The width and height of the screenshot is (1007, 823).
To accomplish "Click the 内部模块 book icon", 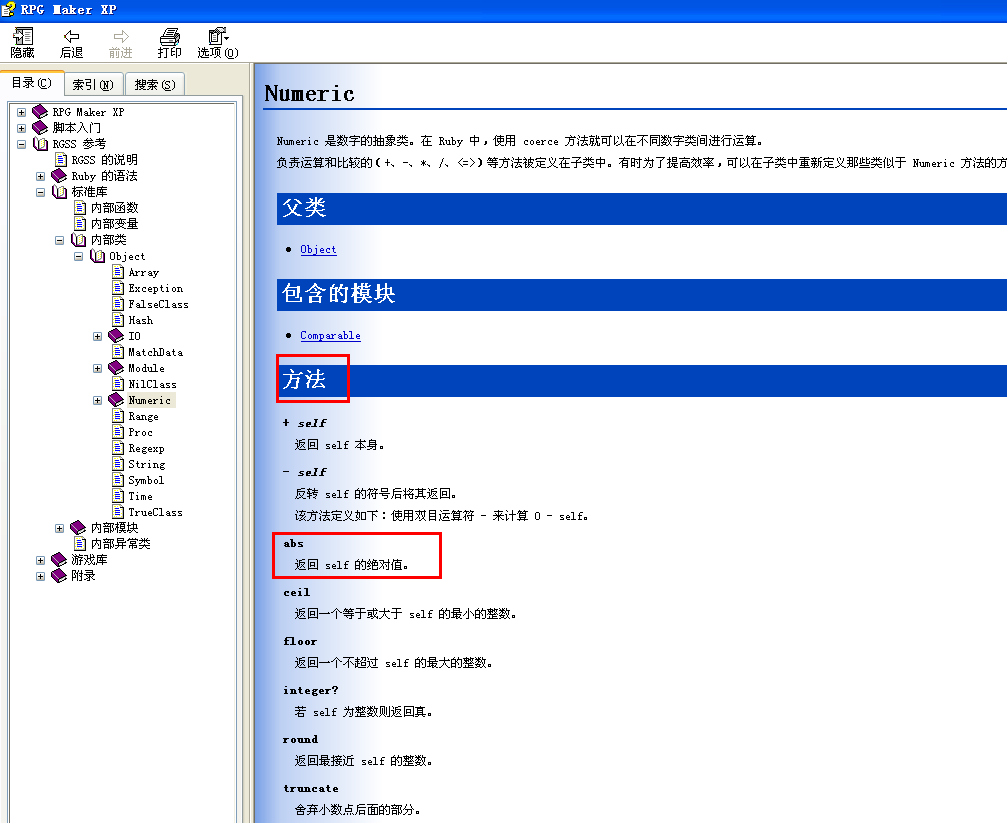I will pos(78,527).
